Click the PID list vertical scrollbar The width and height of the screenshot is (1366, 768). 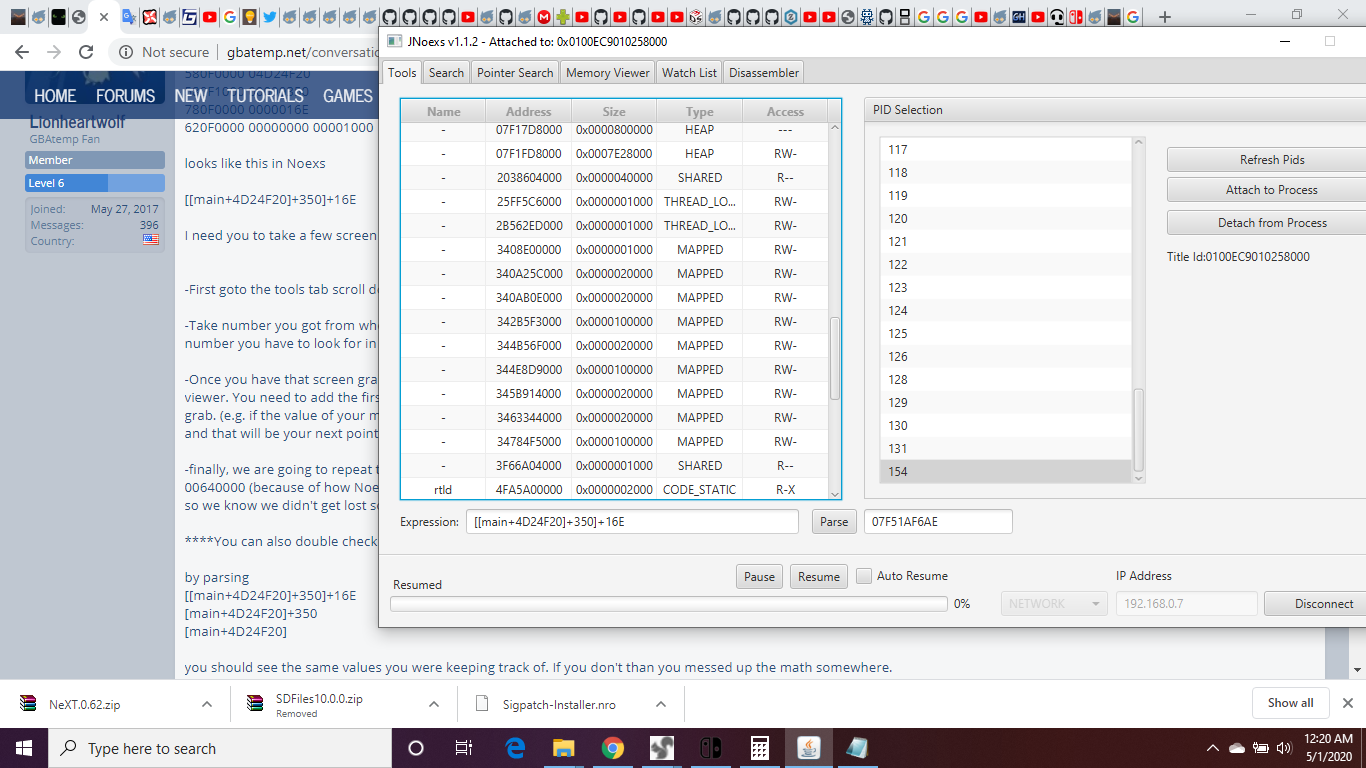tap(1138, 430)
